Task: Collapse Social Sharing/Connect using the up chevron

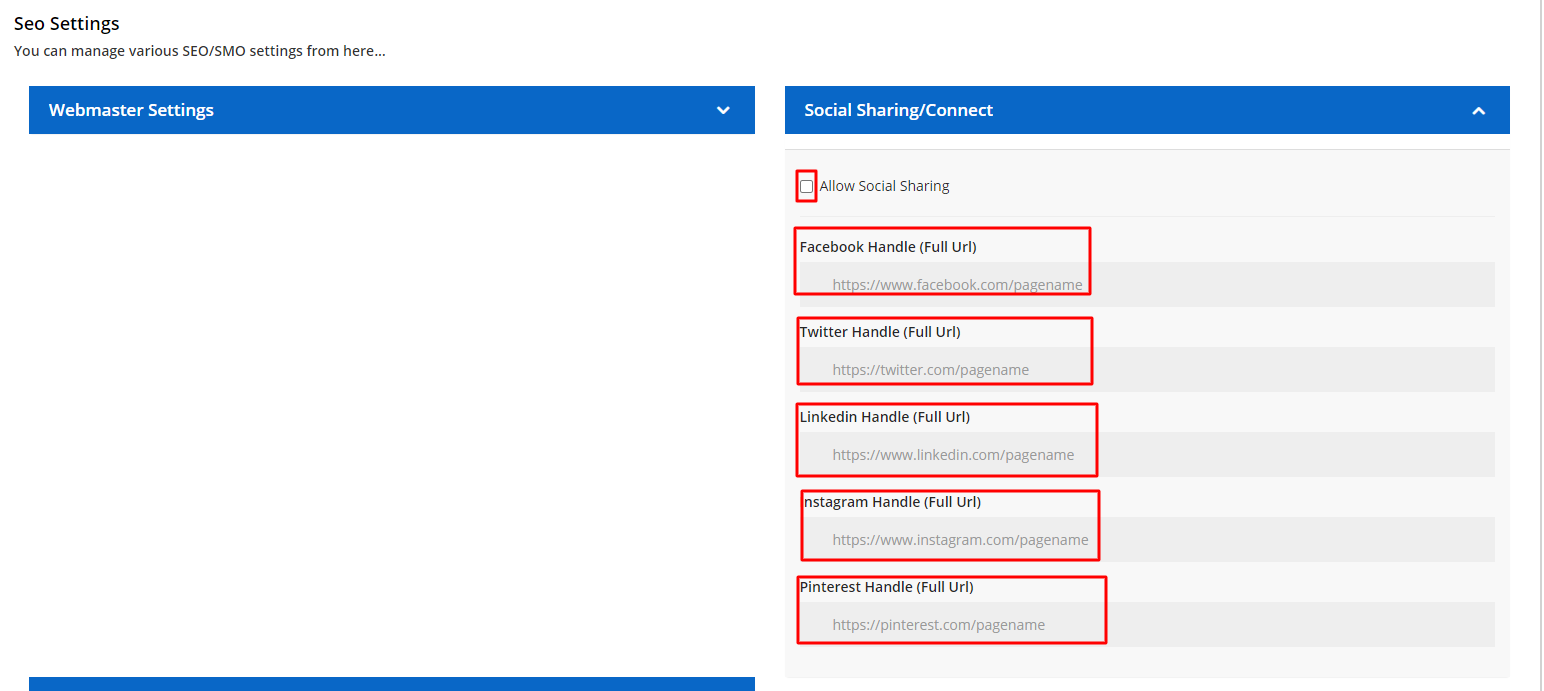Action: point(1478,111)
